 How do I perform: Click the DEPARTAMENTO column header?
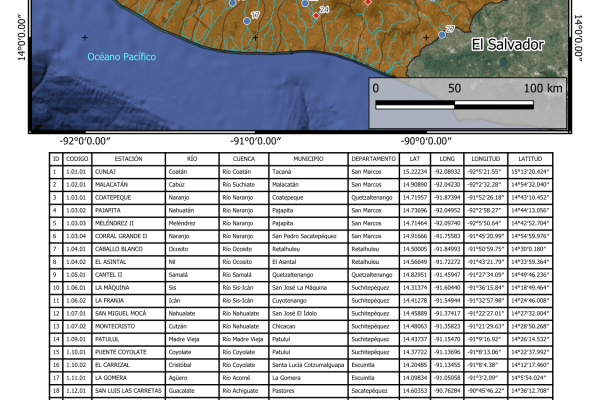(x=373, y=159)
